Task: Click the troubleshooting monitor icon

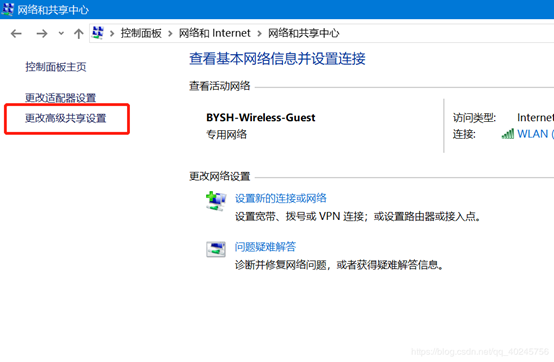Action: pyautogui.click(x=216, y=249)
